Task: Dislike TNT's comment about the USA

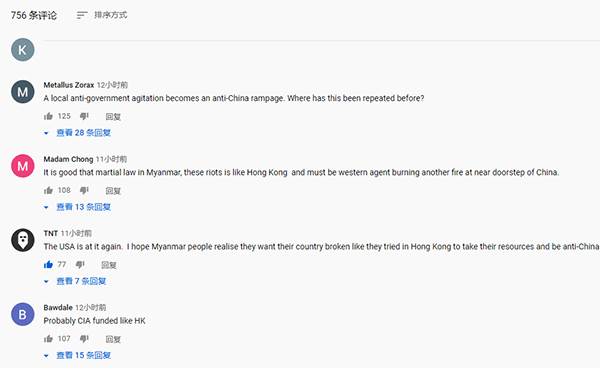Action: pos(80,265)
